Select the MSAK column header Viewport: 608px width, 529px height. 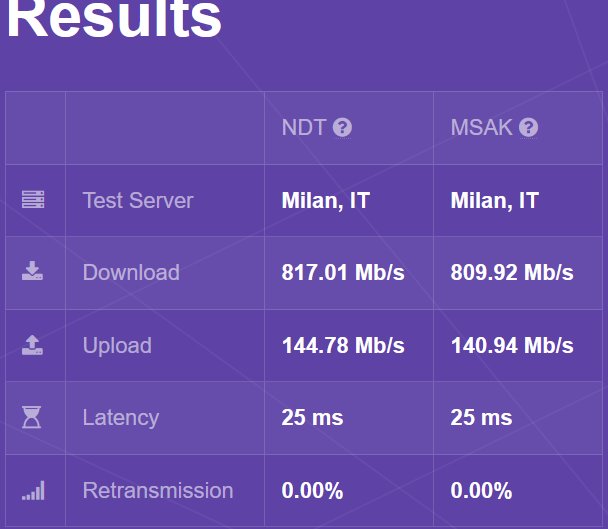pos(482,128)
